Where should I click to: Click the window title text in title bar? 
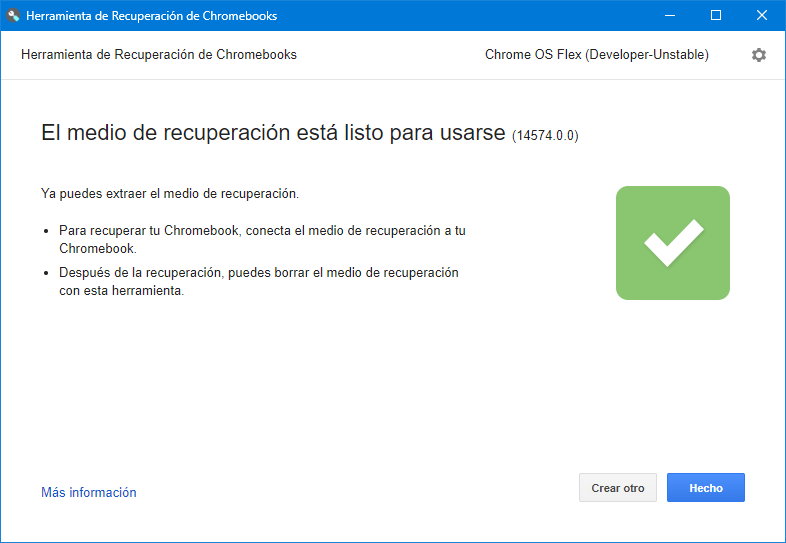coord(151,16)
